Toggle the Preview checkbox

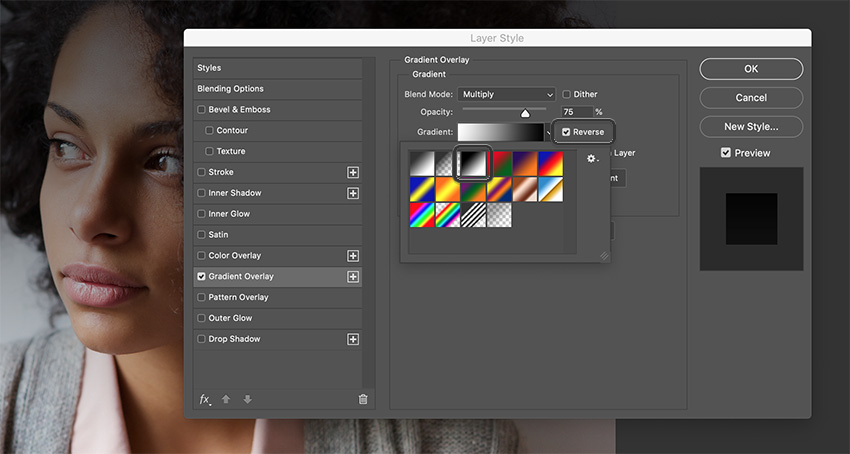[x=726, y=153]
